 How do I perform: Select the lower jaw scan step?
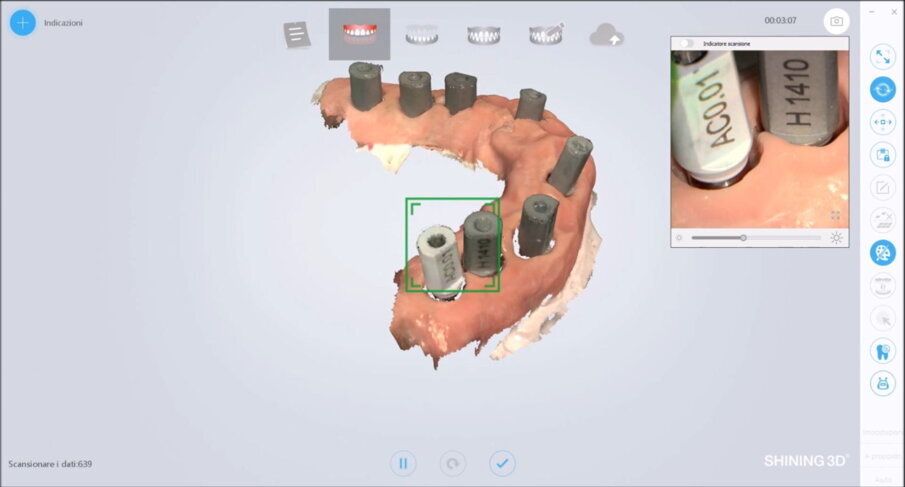coord(422,35)
